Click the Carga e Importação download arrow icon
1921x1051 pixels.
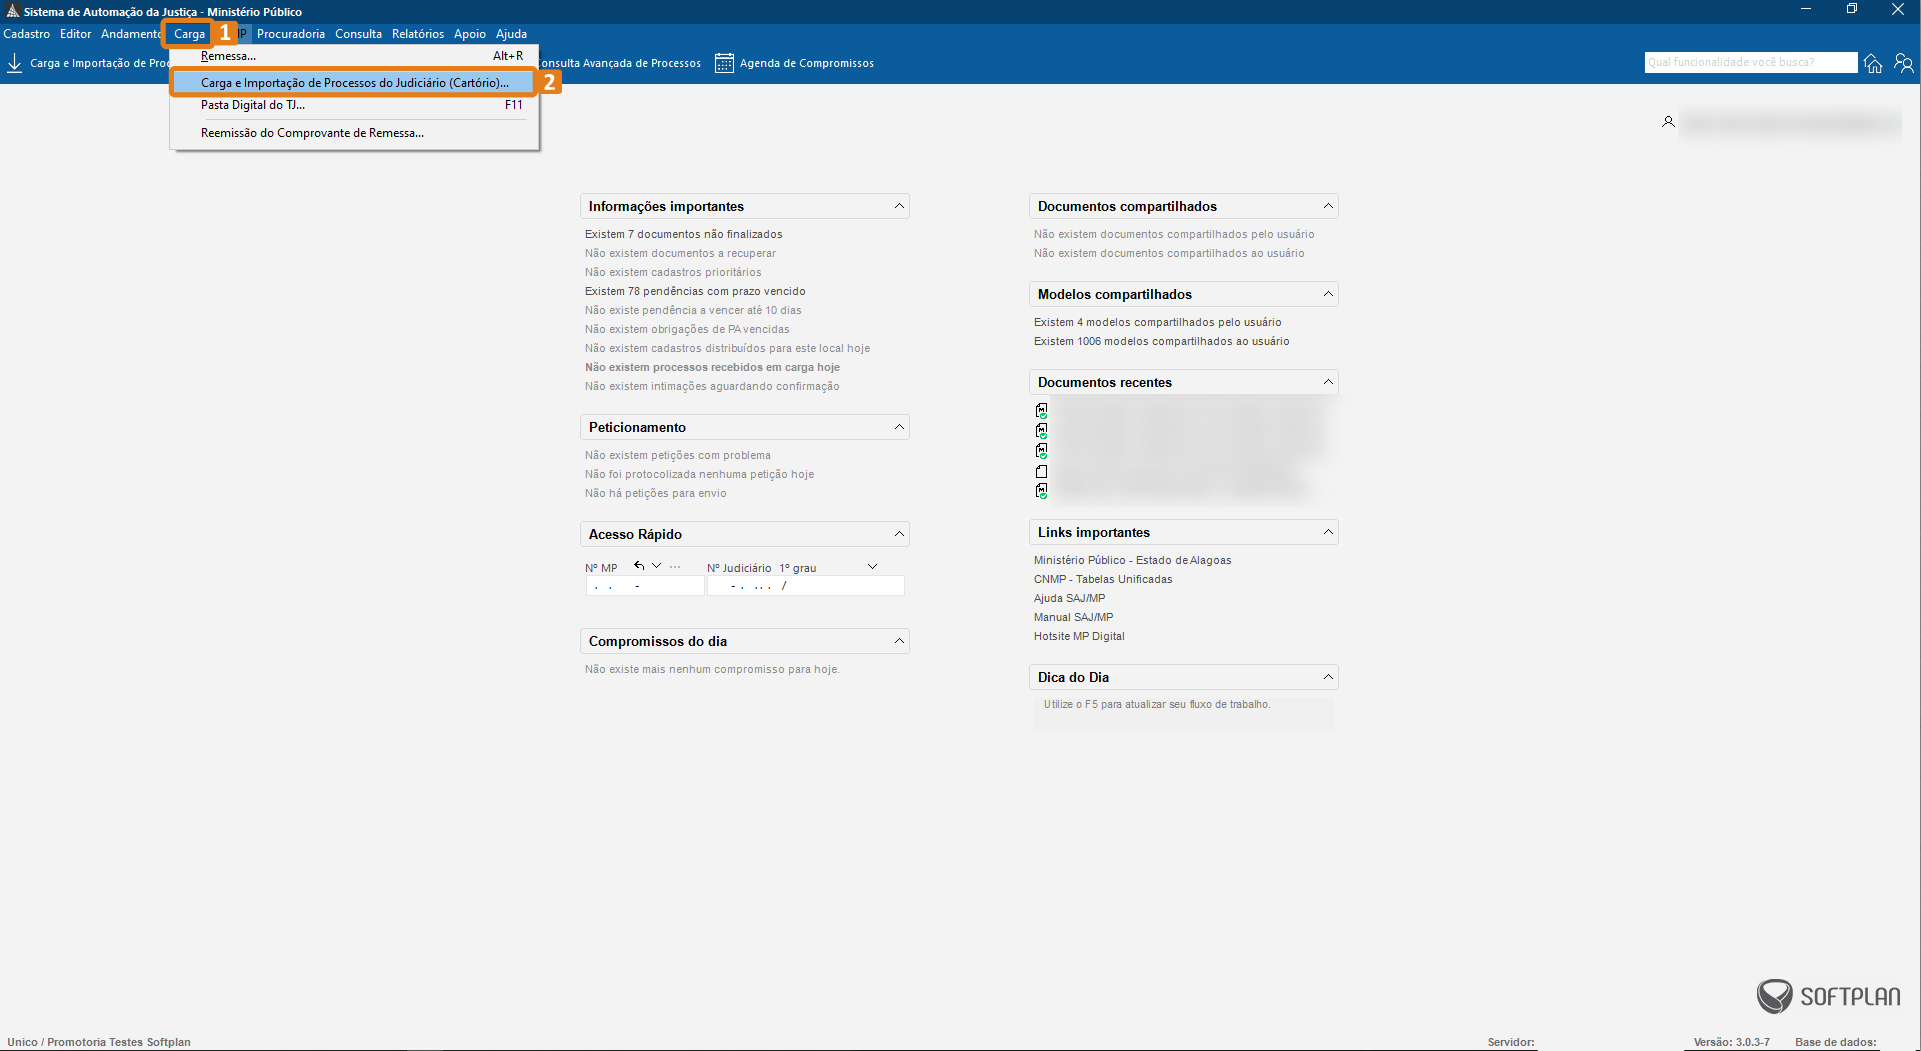(15, 63)
